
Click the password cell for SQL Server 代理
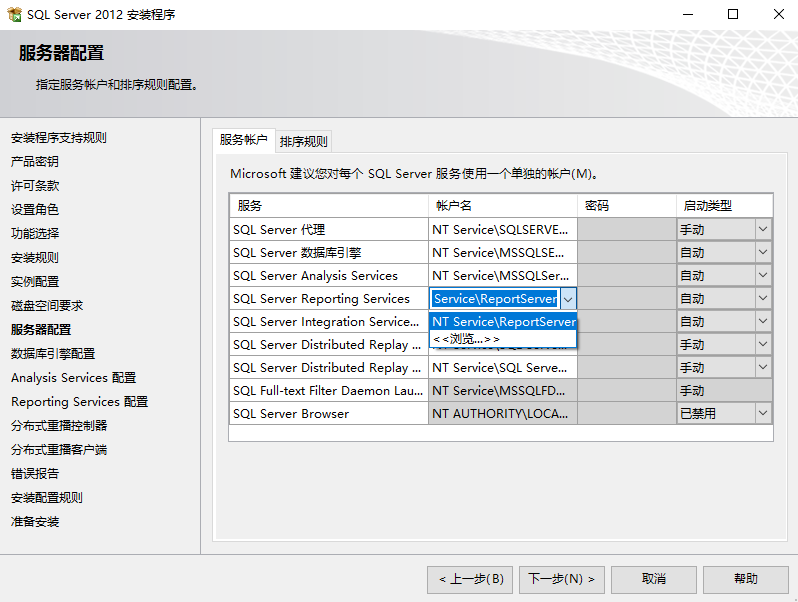(x=627, y=230)
